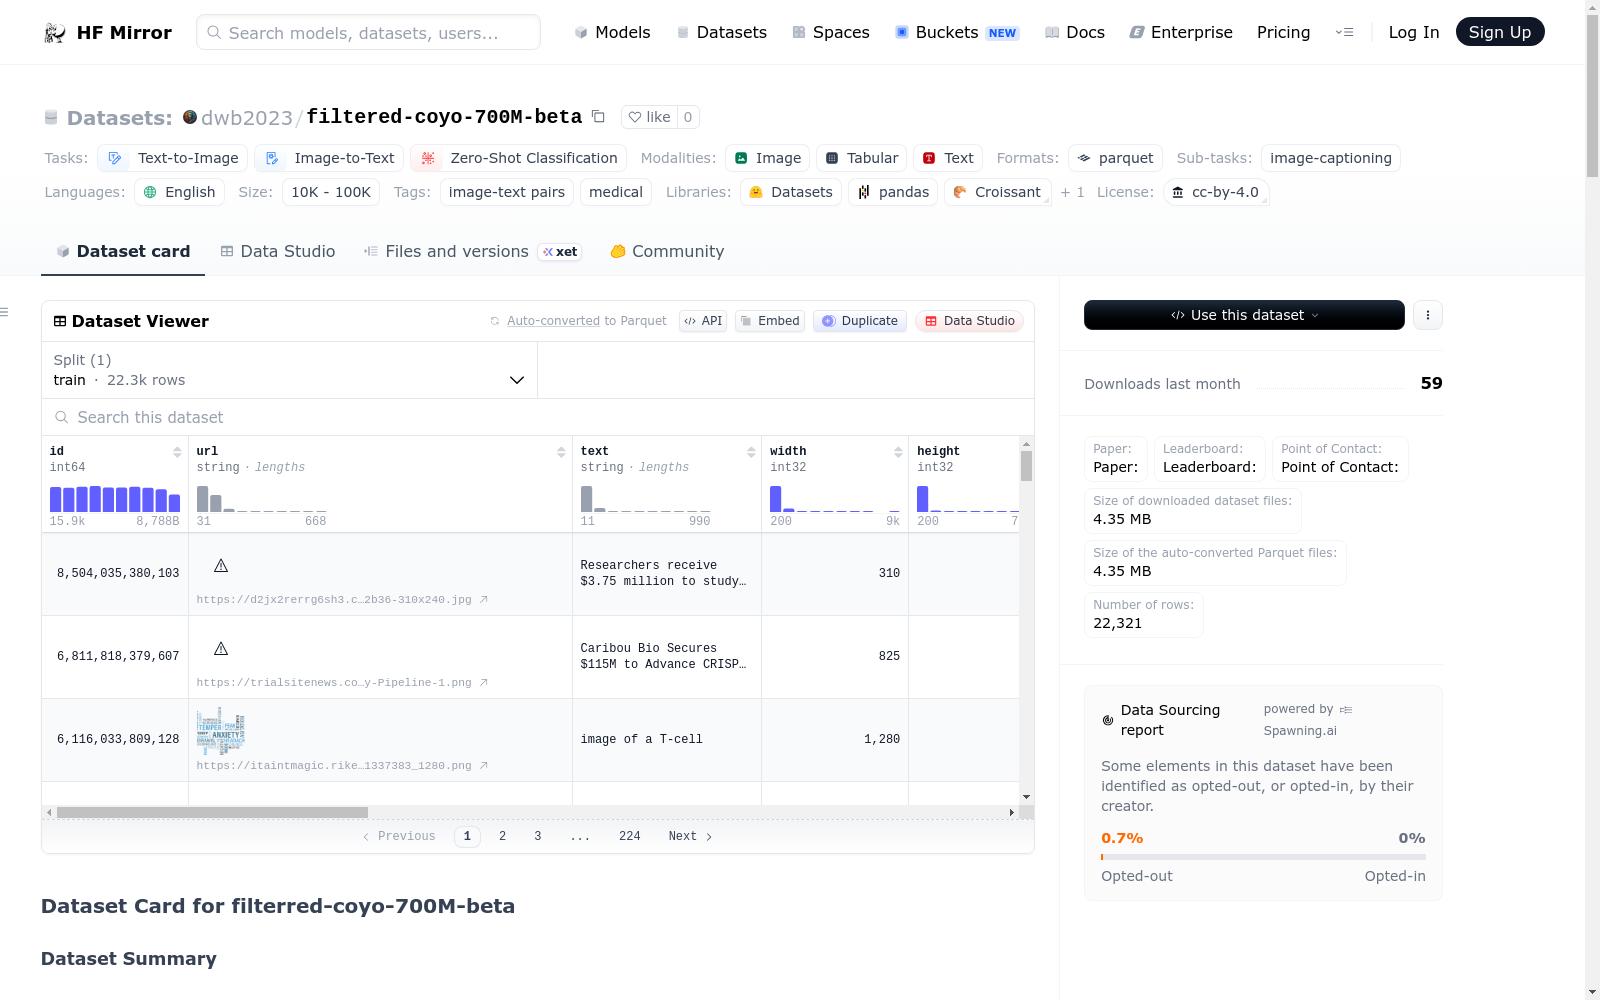This screenshot has height=1000, width=1600.
Task: Sort the text column using its icon
Action: tap(751, 452)
